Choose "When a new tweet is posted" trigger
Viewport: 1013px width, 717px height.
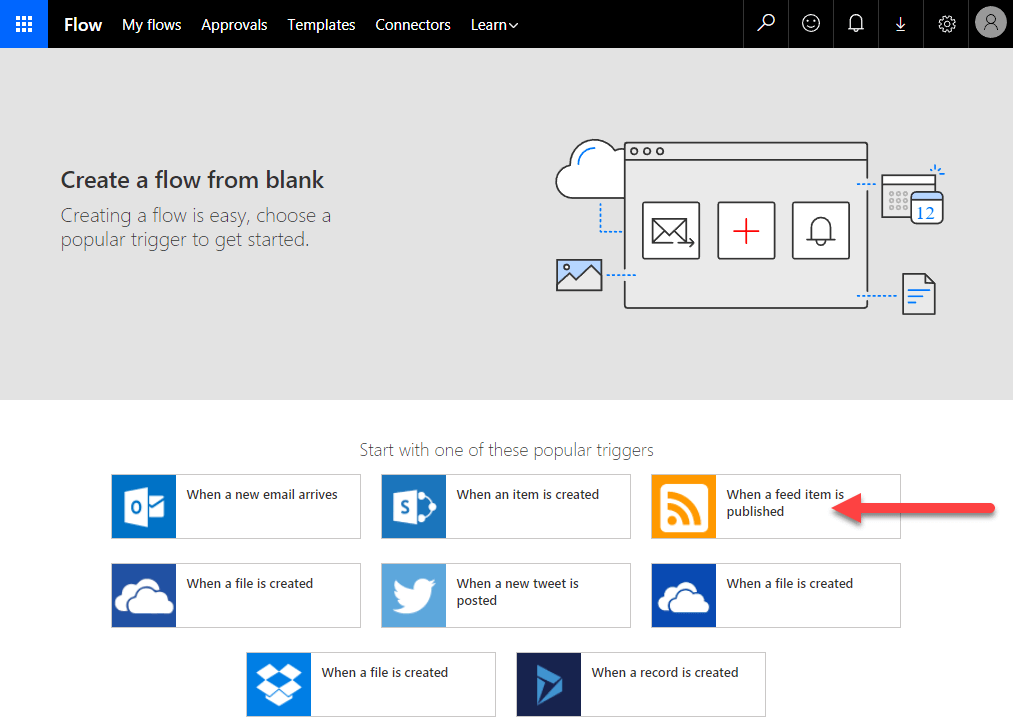pos(517,592)
